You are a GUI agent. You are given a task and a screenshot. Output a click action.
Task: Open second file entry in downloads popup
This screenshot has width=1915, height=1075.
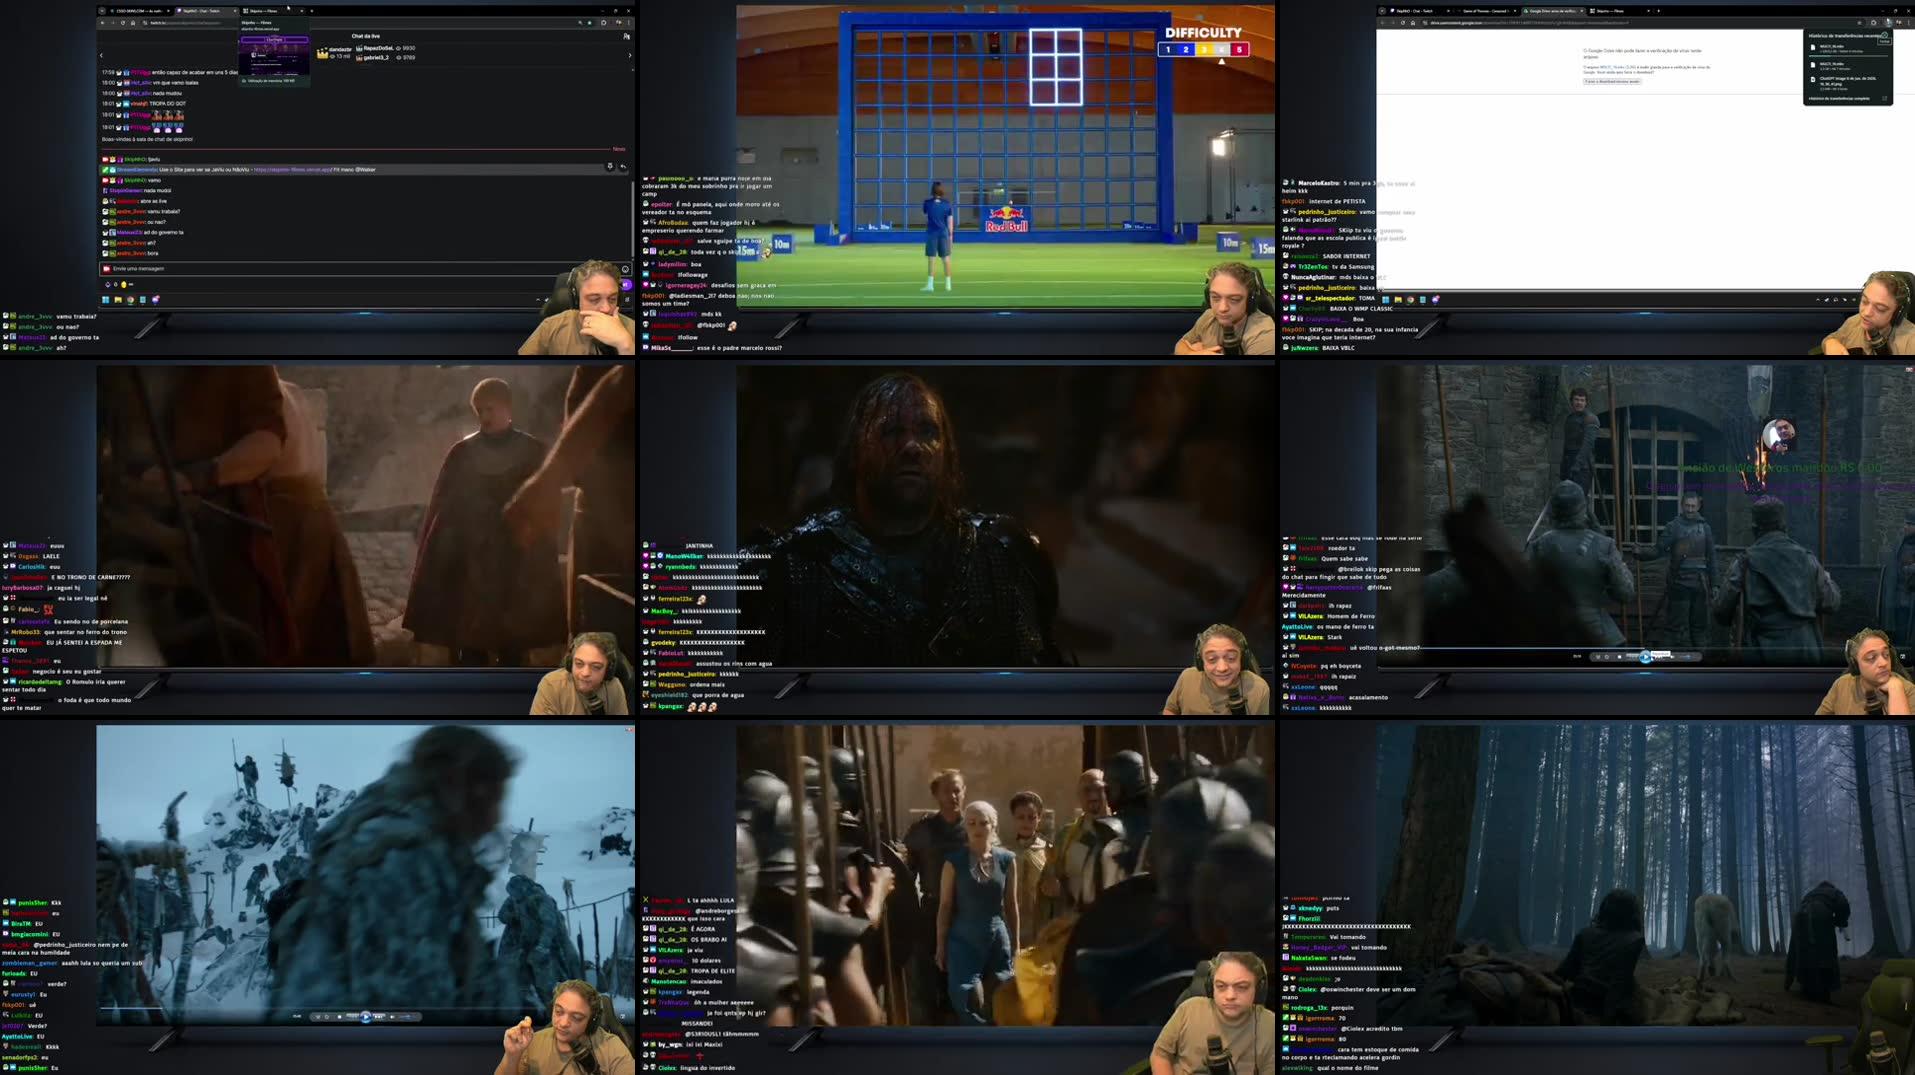click(x=1849, y=66)
